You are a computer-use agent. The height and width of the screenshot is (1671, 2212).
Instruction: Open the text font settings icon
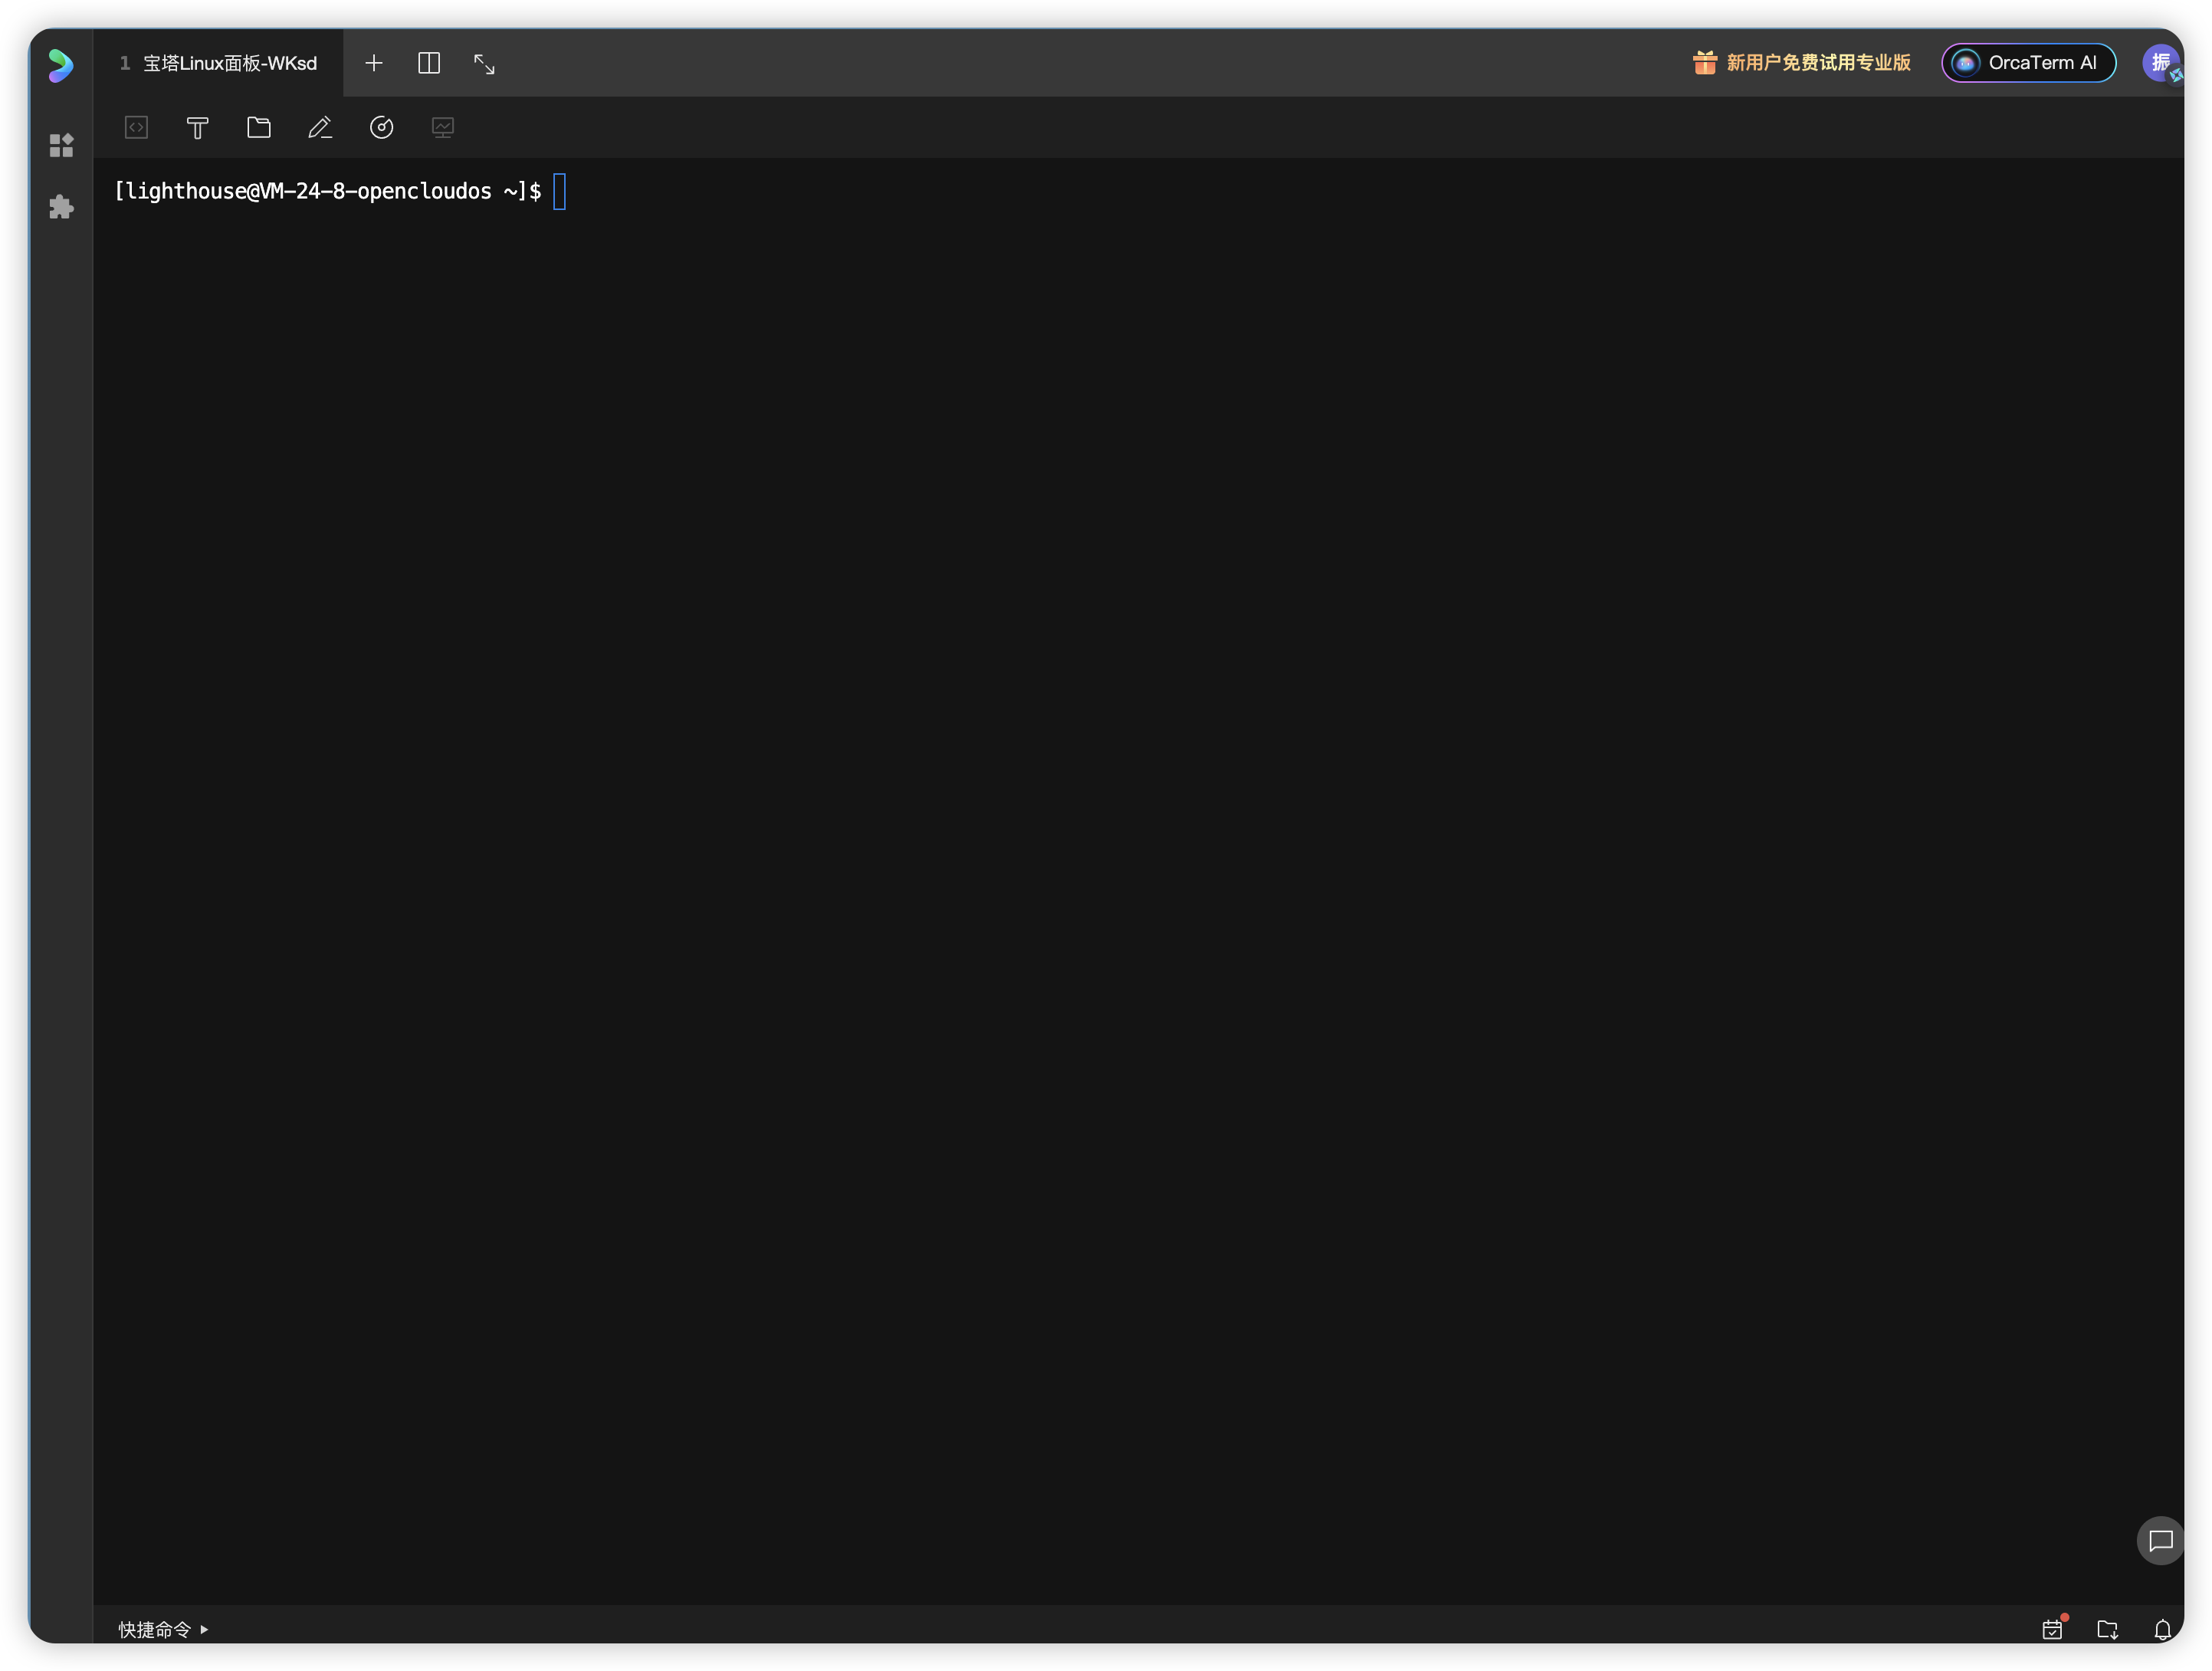point(198,127)
